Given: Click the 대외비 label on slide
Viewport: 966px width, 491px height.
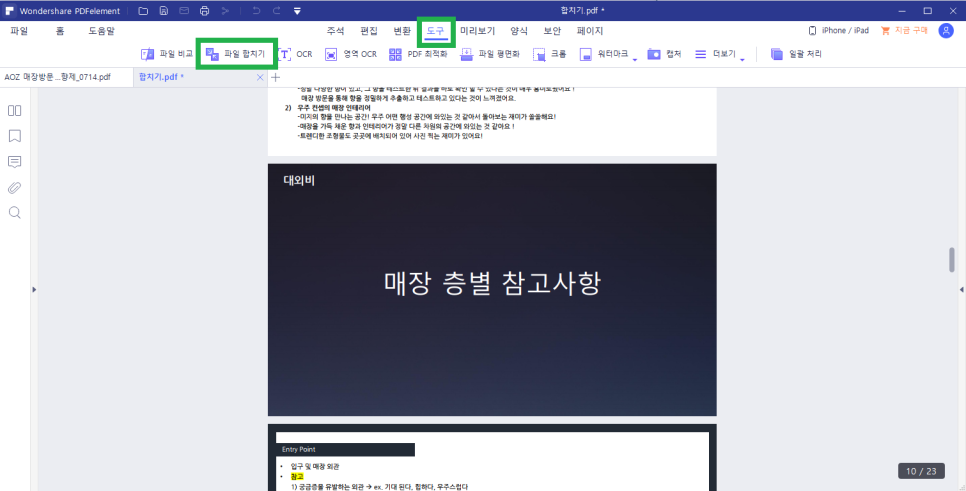Looking at the screenshot, I should (x=299, y=181).
